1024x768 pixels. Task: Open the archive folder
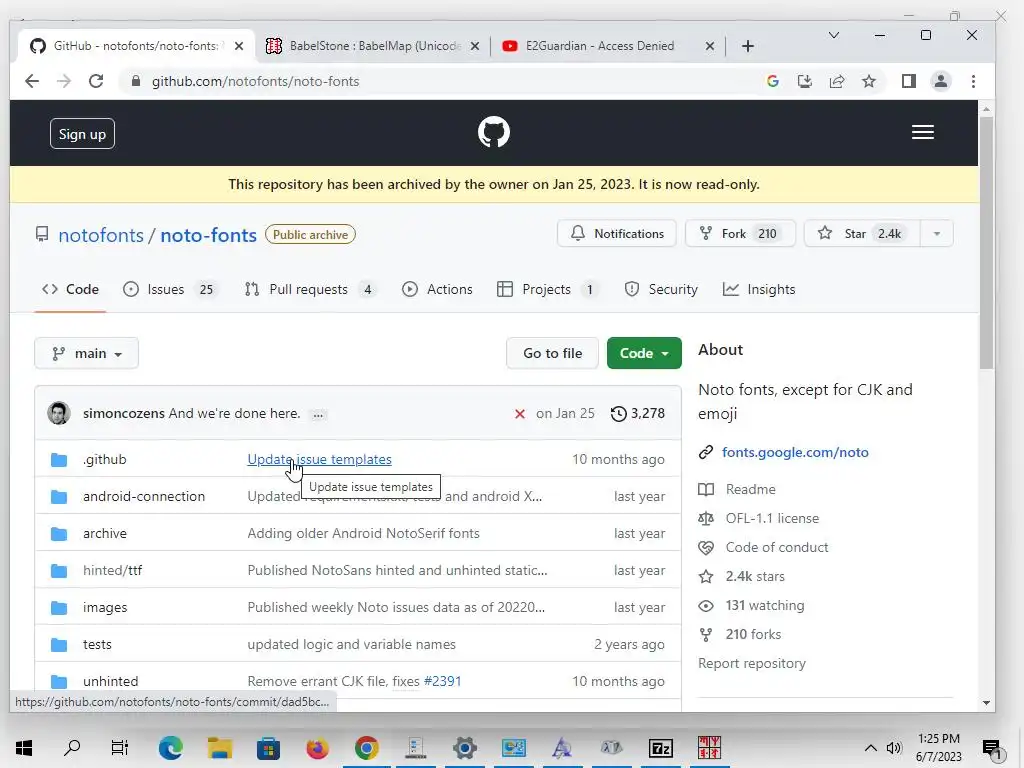click(x=104, y=534)
